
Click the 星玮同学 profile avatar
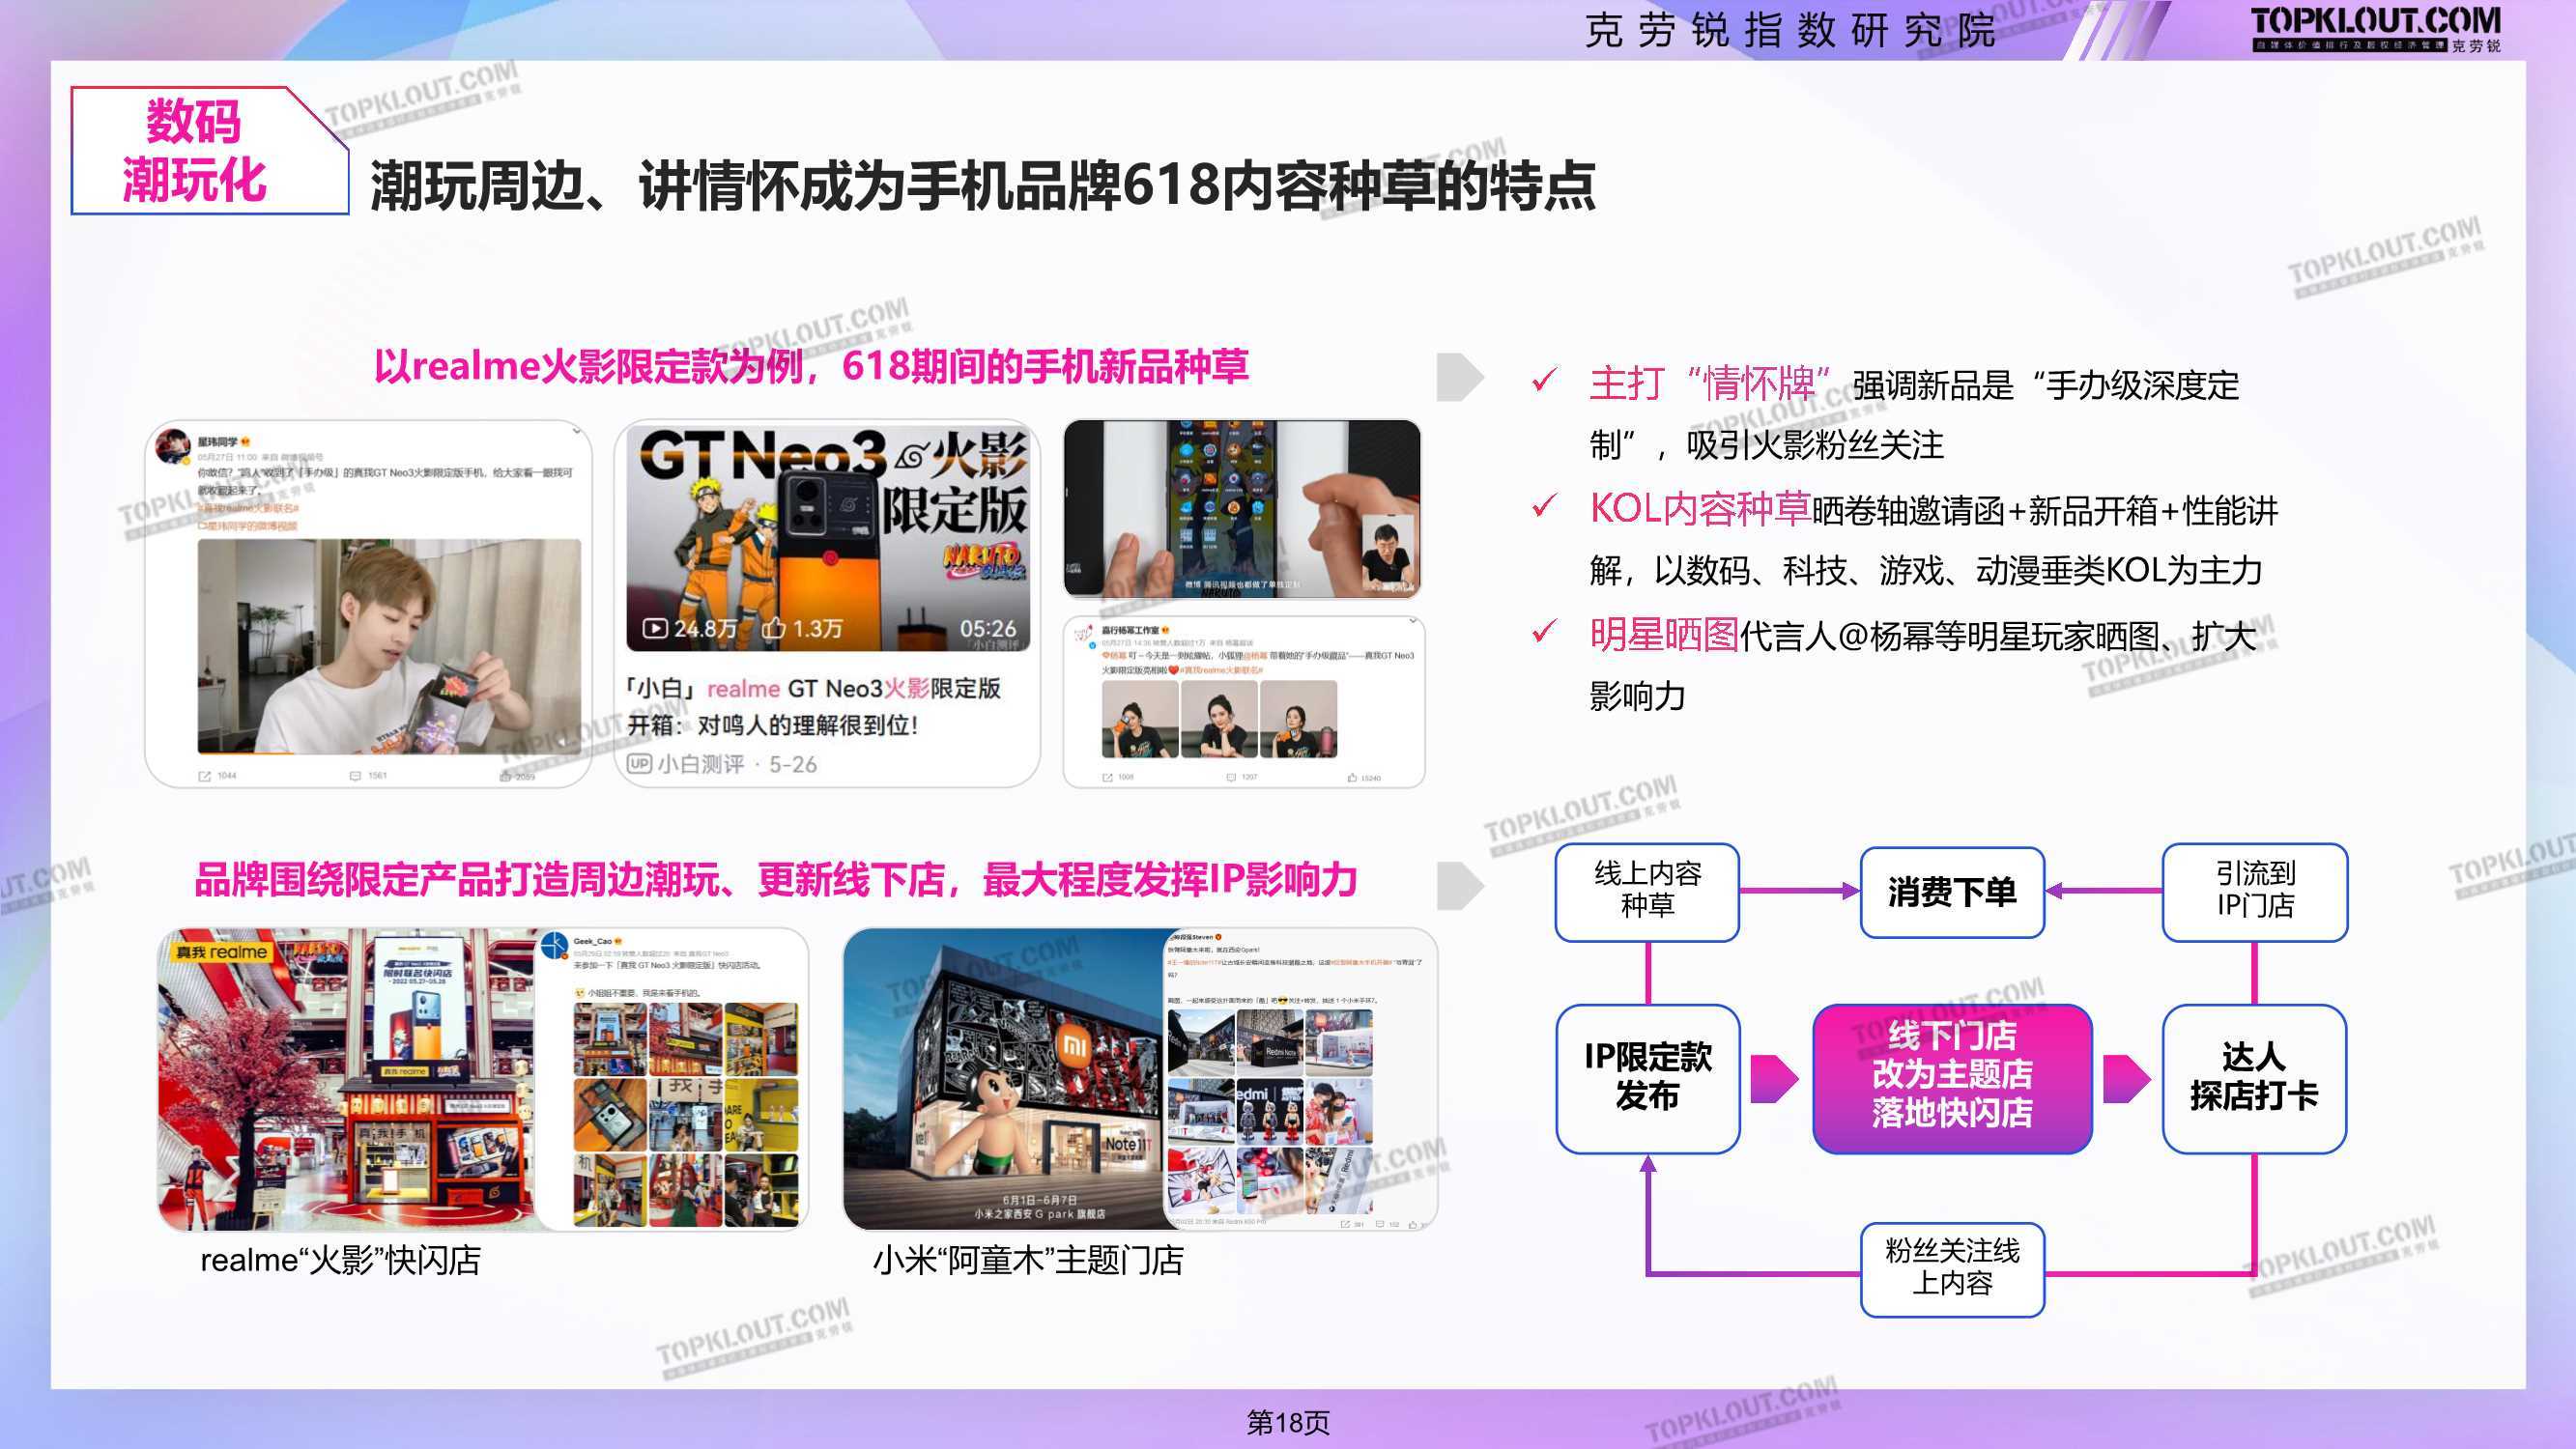tap(173, 447)
